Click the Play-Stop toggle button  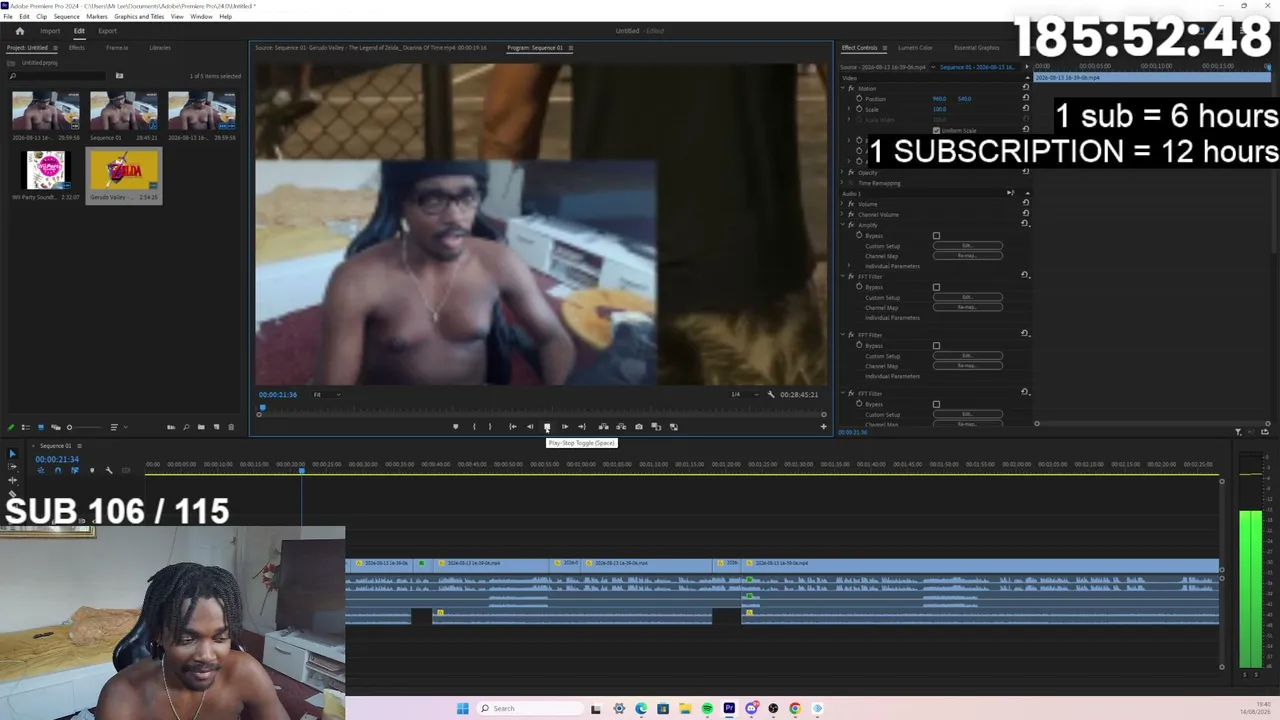547,427
